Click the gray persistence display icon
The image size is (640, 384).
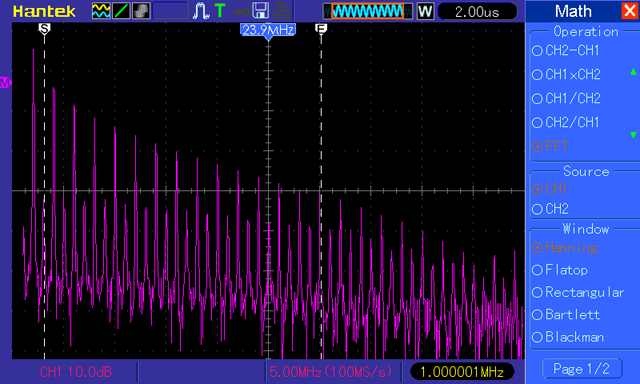[x=142, y=11]
